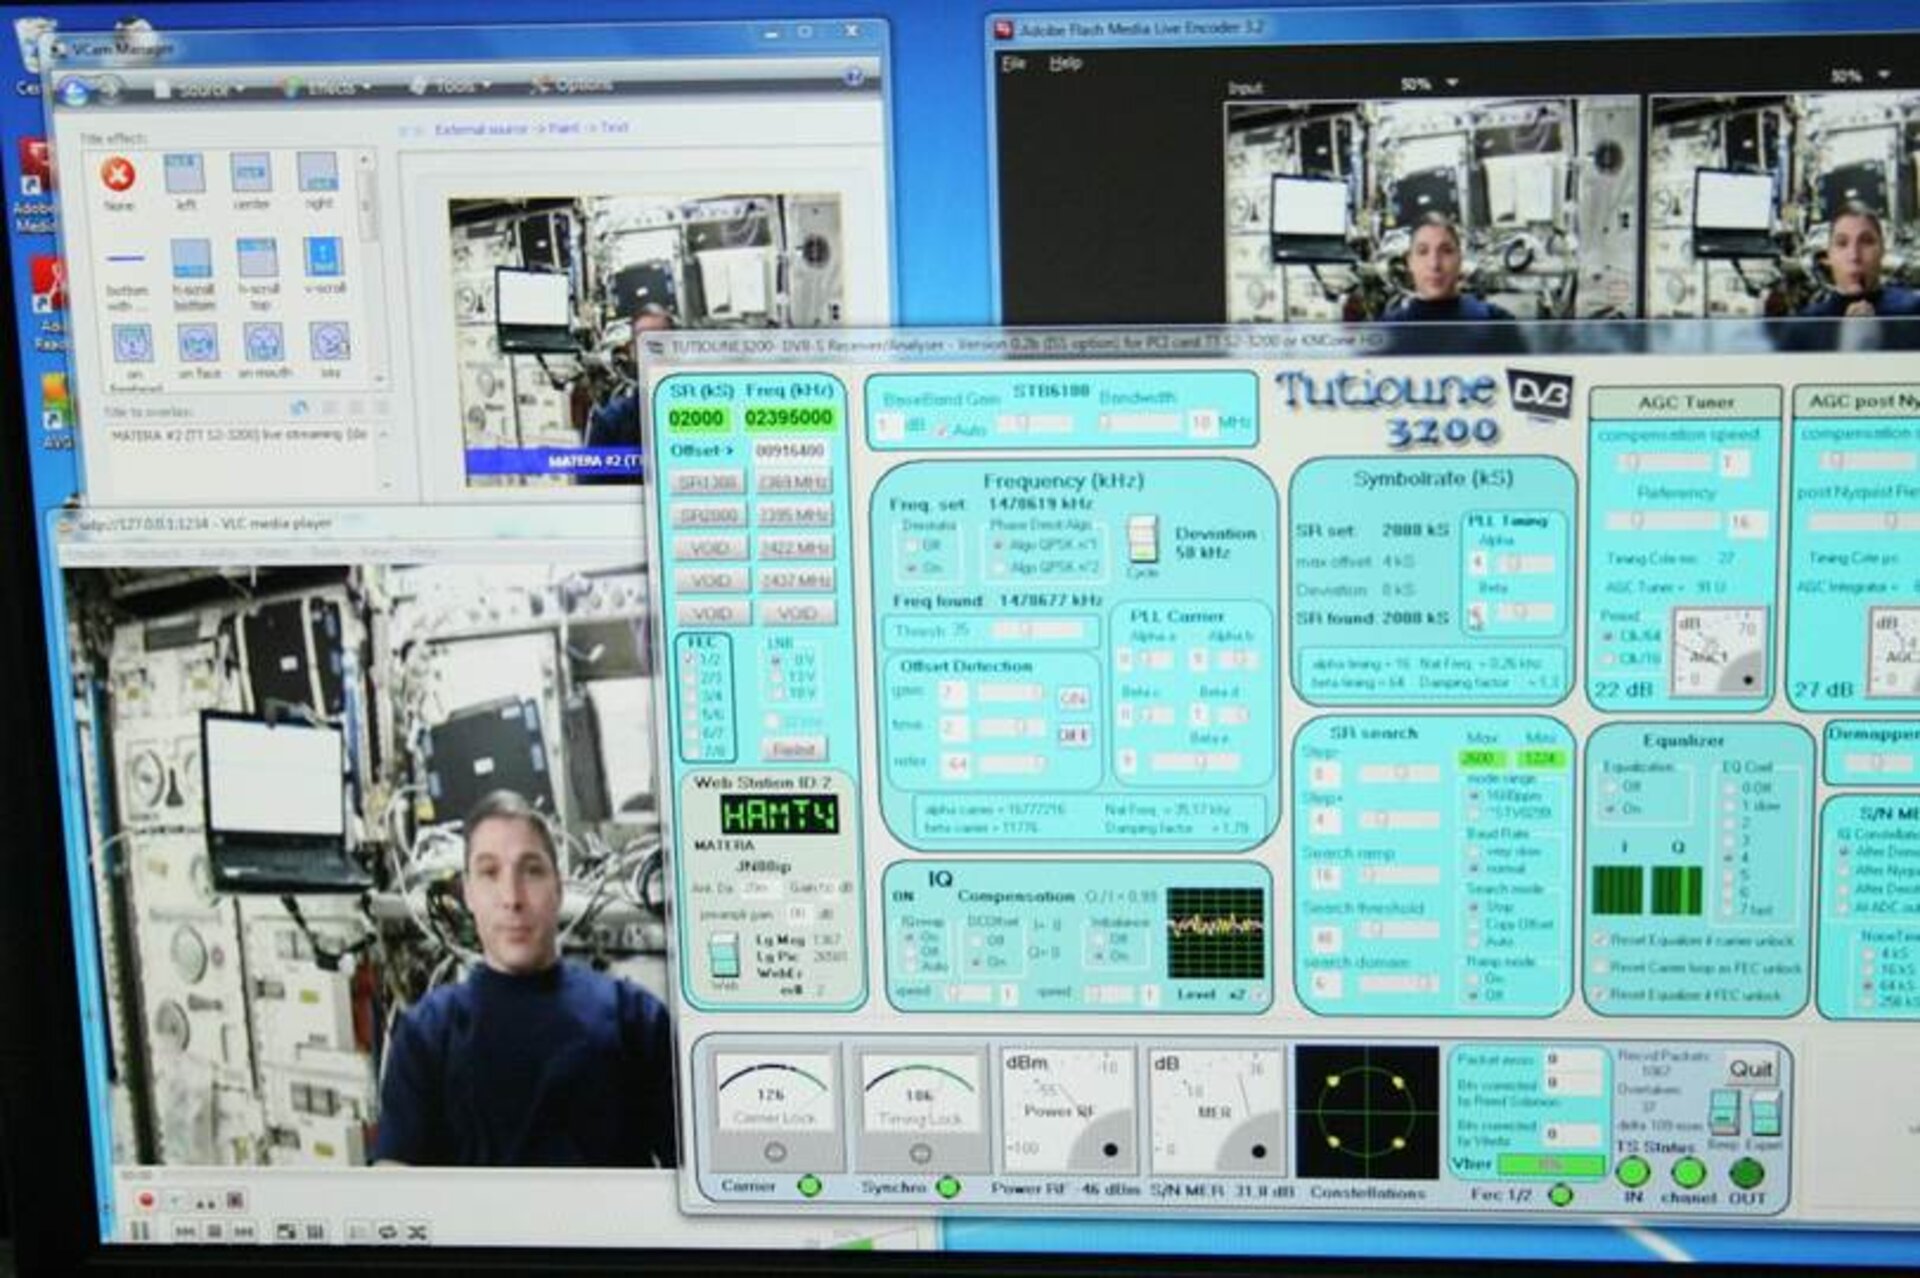Click the Quit button in Tutioune
Image resolution: width=1920 pixels, height=1278 pixels.
pyautogui.click(x=1751, y=1069)
